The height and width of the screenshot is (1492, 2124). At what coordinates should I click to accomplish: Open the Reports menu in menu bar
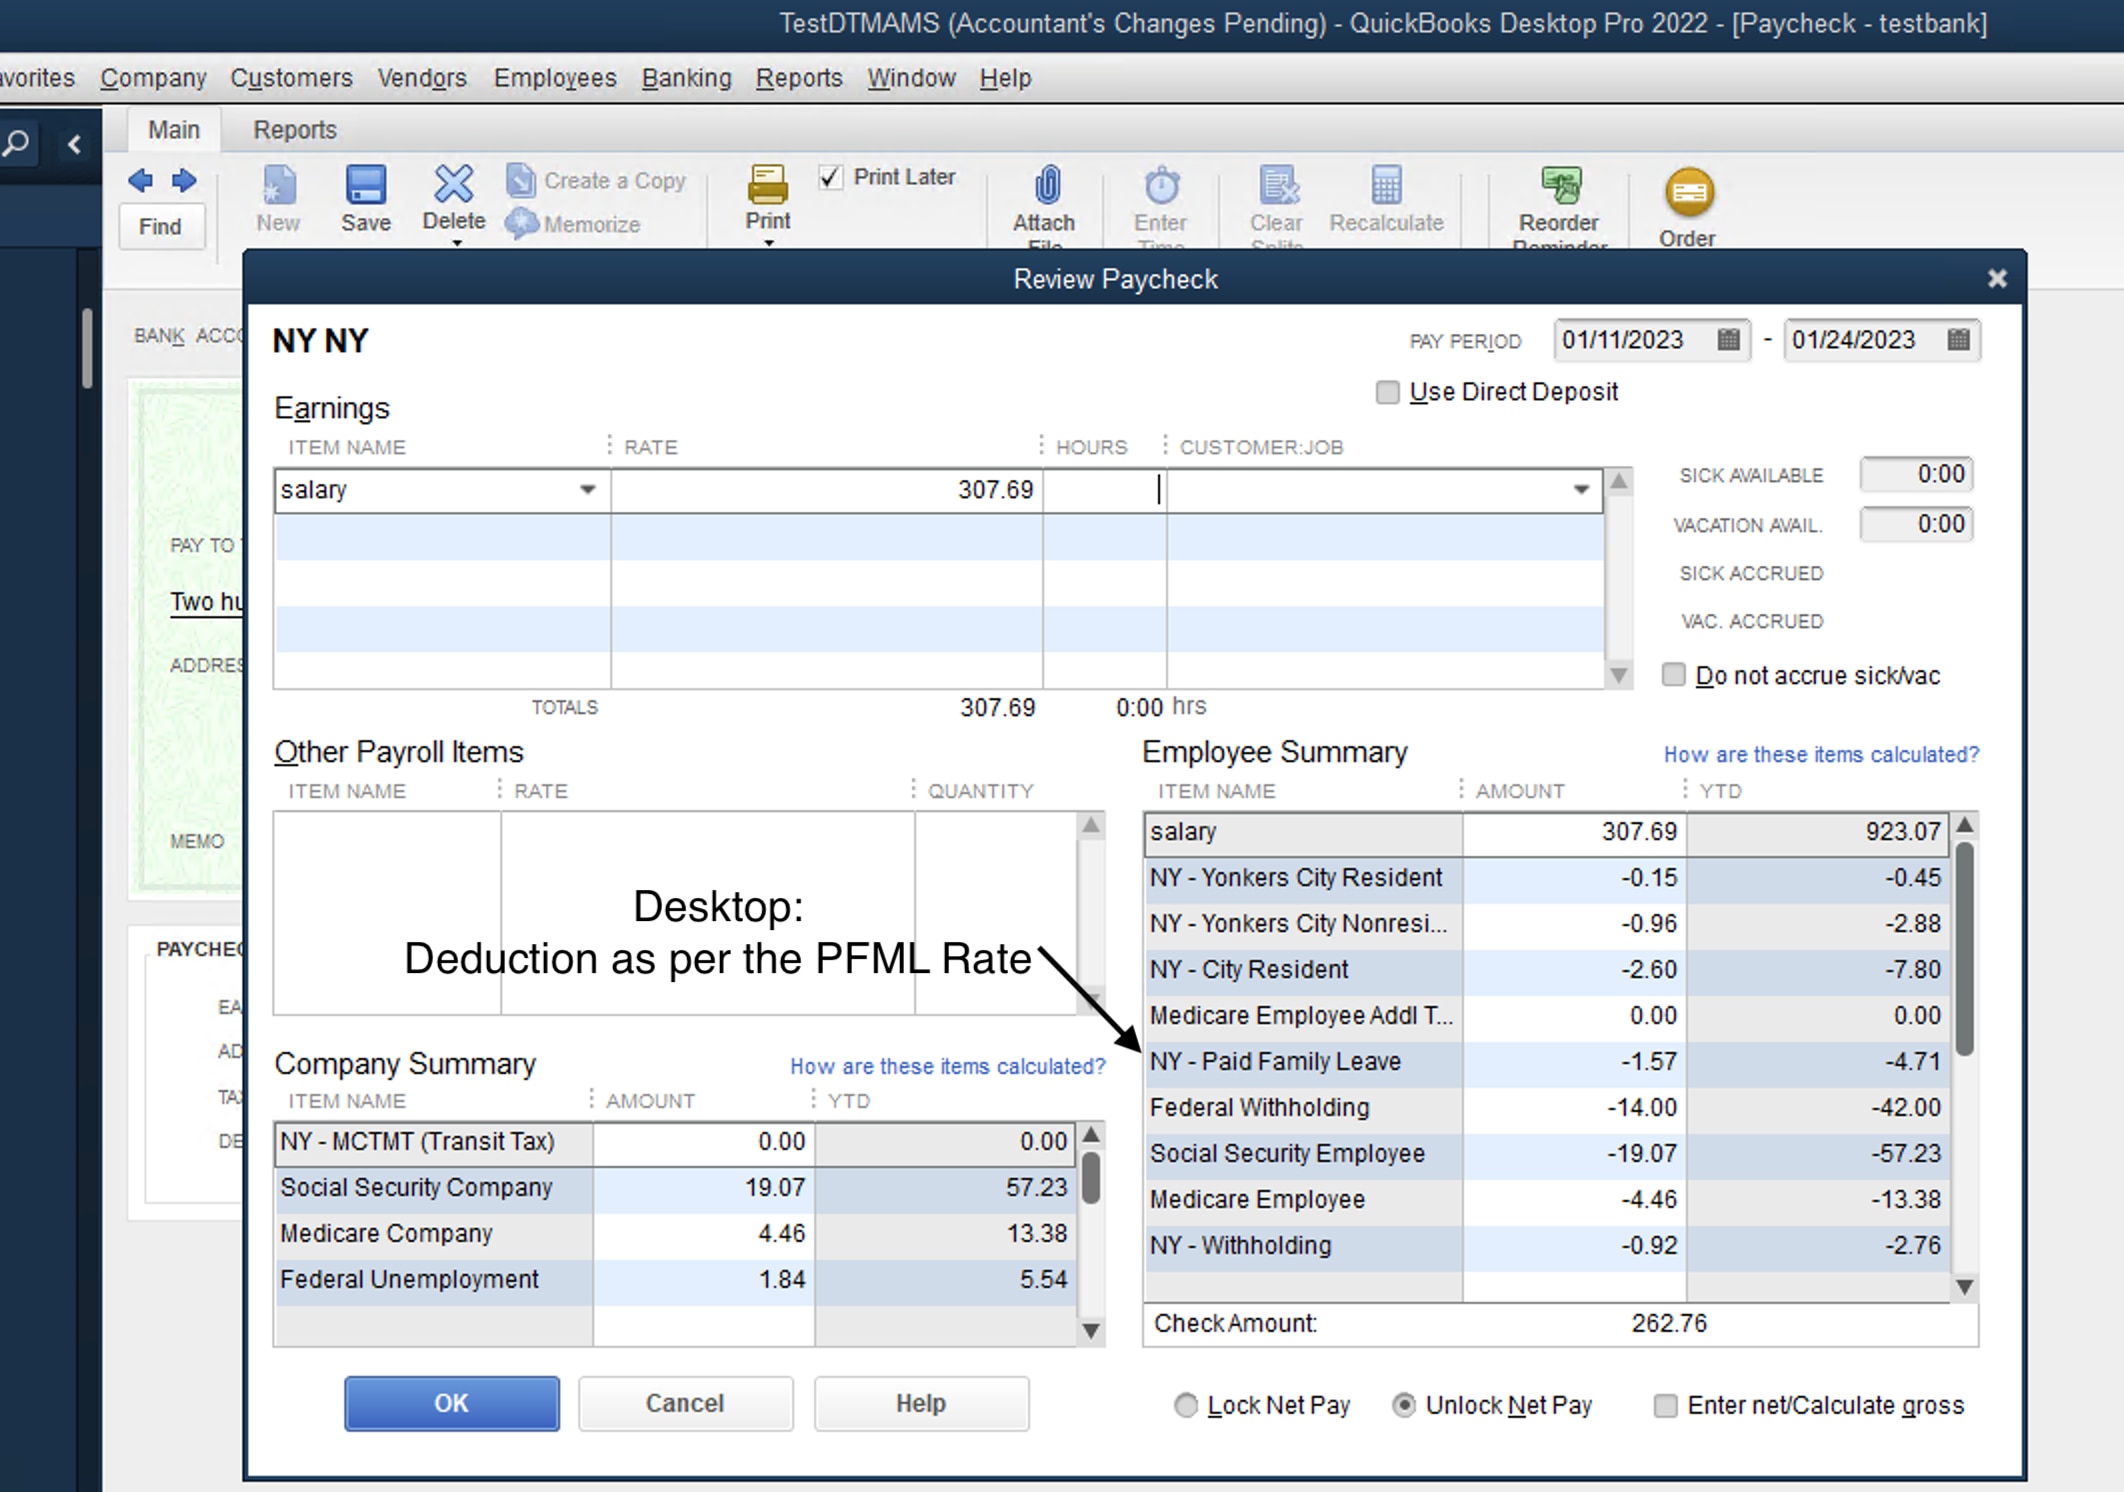click(x=799, y=78)
